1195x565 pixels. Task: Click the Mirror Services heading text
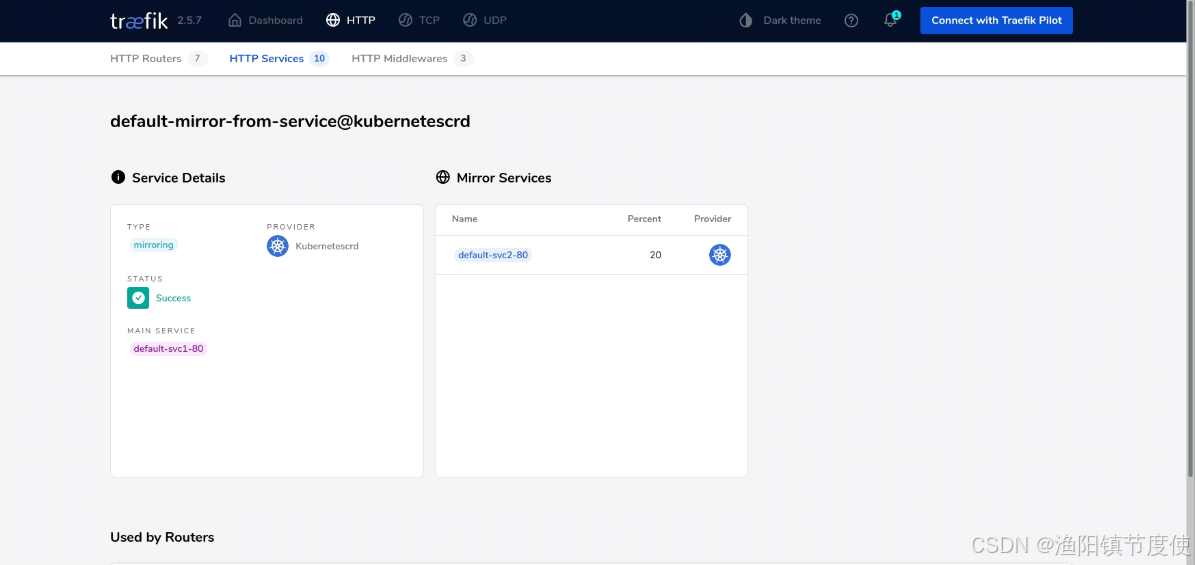(x=504, y=178)
